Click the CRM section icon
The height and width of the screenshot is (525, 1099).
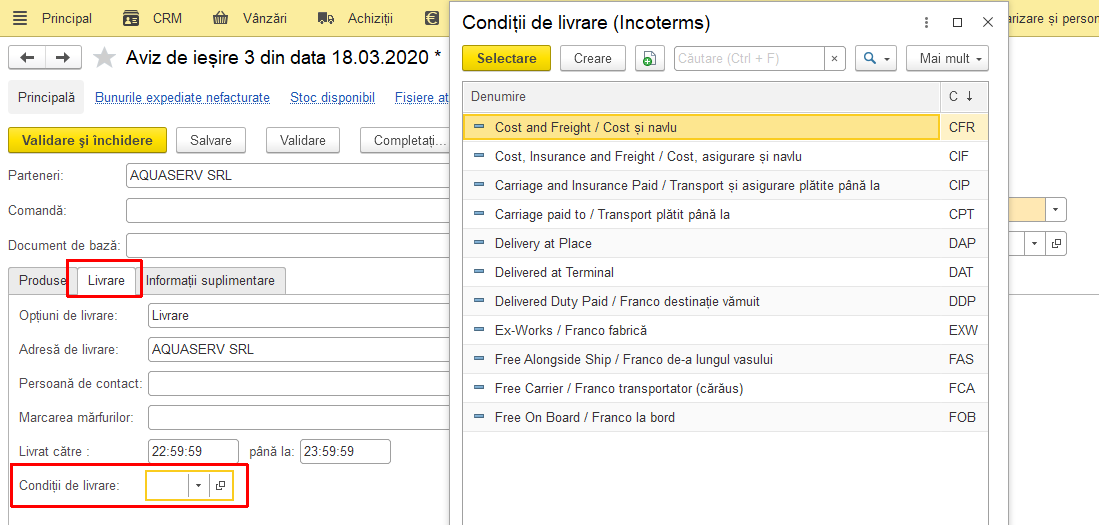(131, 18)
